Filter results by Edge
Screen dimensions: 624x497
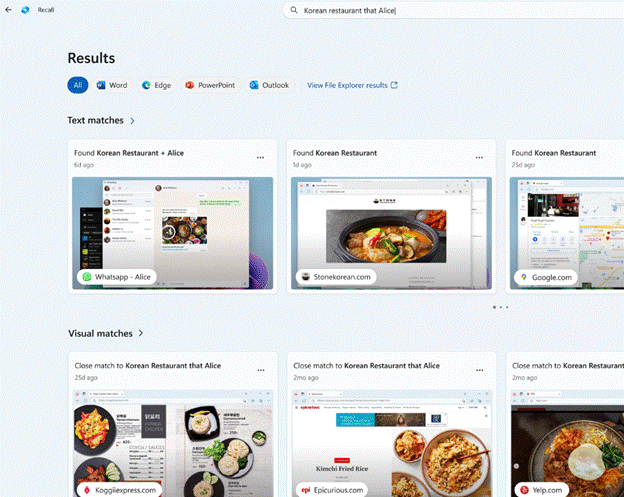pos(156,85)
